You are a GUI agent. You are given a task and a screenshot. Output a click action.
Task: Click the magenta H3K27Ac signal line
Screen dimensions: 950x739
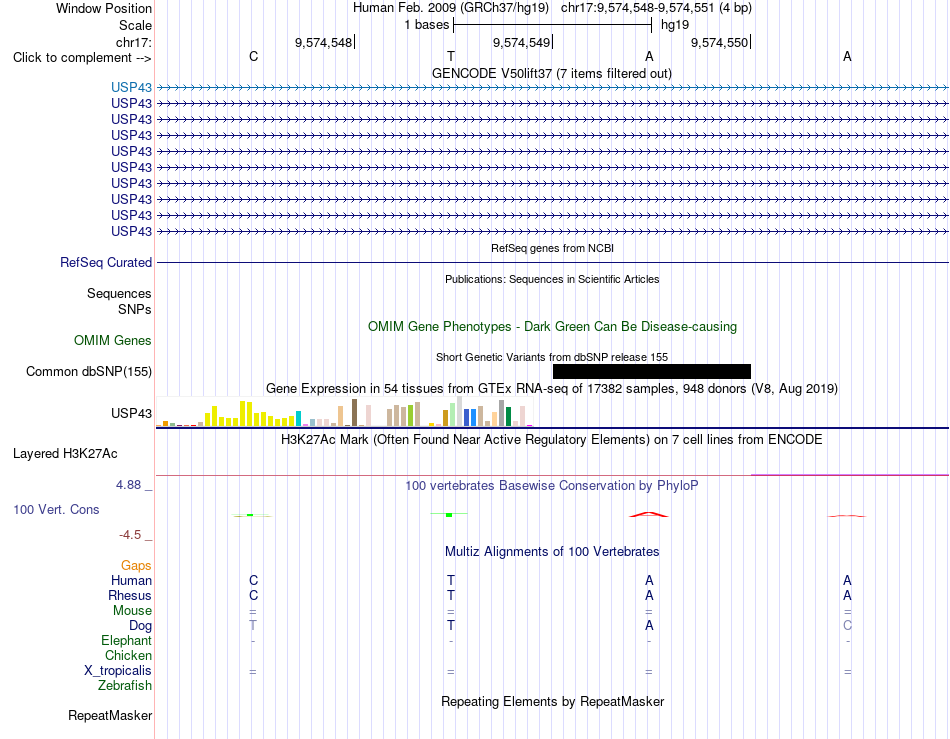pos(849,475)
